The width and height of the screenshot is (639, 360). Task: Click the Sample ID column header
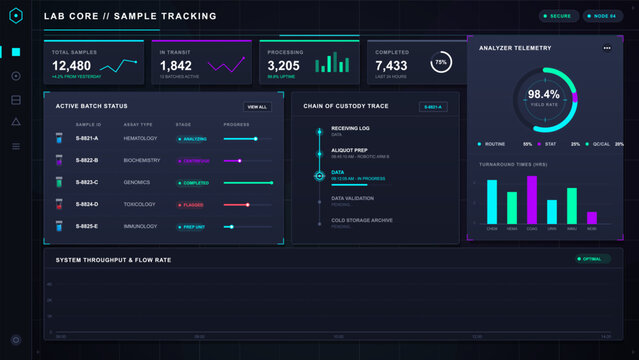click(88, 124)
